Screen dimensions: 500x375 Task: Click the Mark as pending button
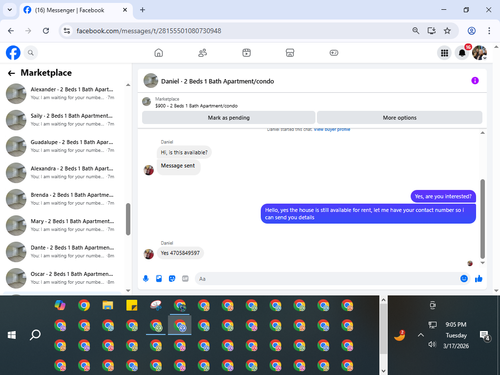[x=229, y=118]
